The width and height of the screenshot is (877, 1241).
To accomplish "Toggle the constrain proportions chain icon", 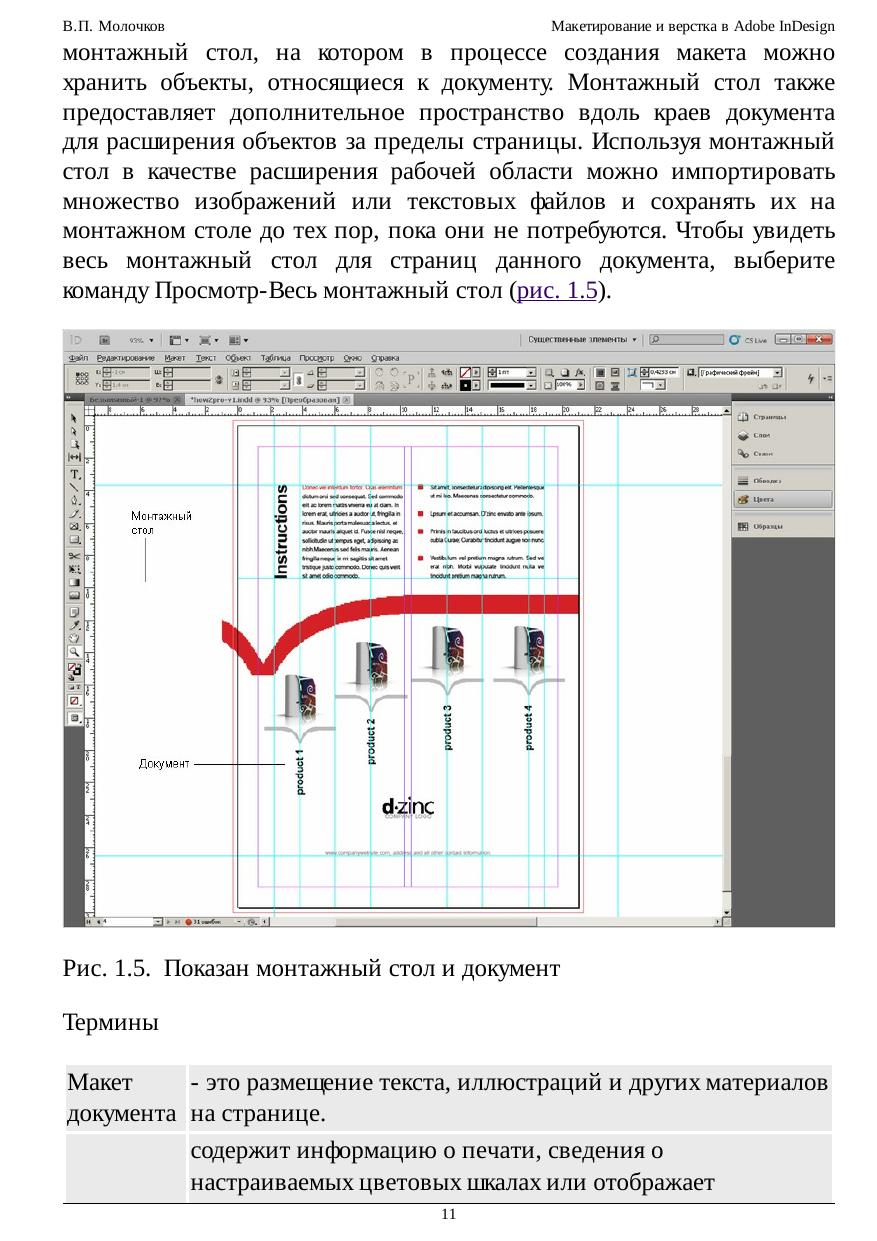I will point(217,377).
